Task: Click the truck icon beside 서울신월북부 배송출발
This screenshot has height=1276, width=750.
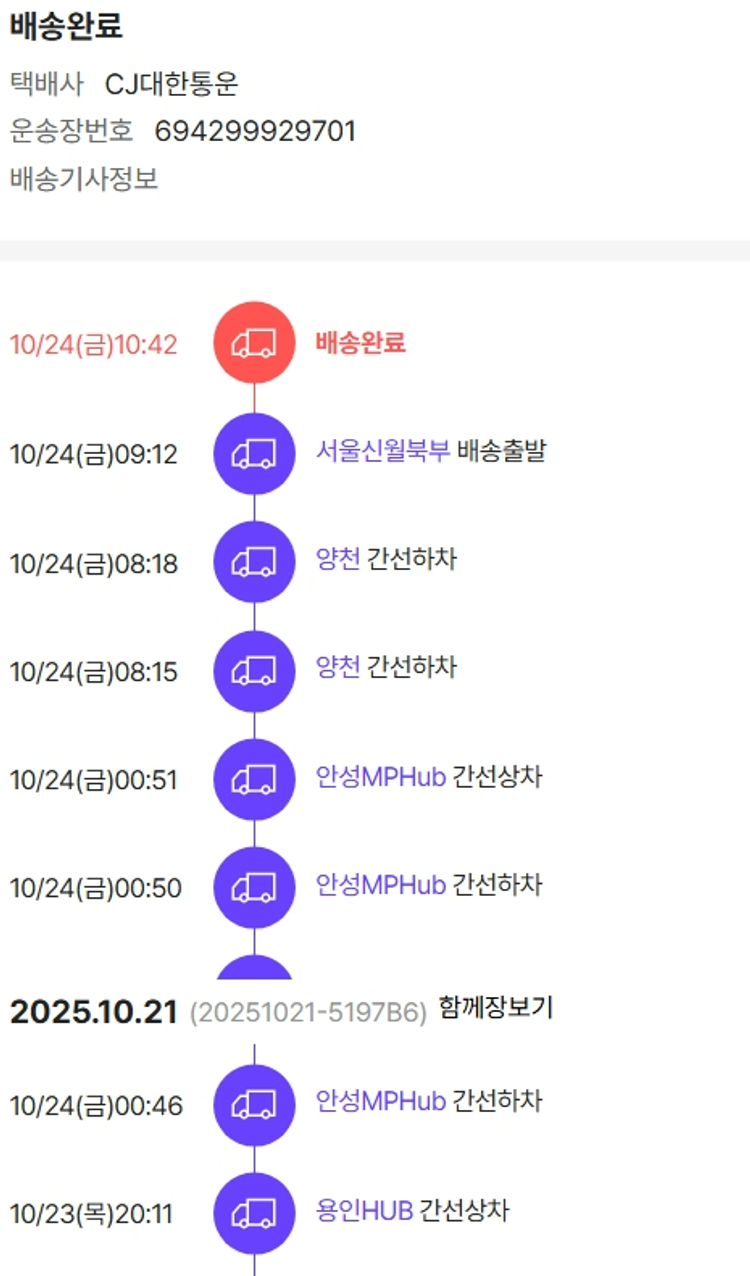Action: pos(254,454)
